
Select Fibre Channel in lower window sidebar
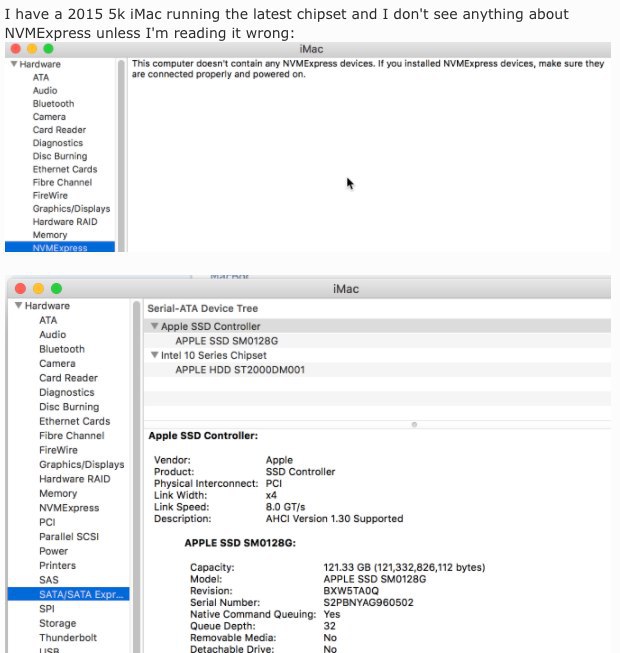[x=72, y=436]
